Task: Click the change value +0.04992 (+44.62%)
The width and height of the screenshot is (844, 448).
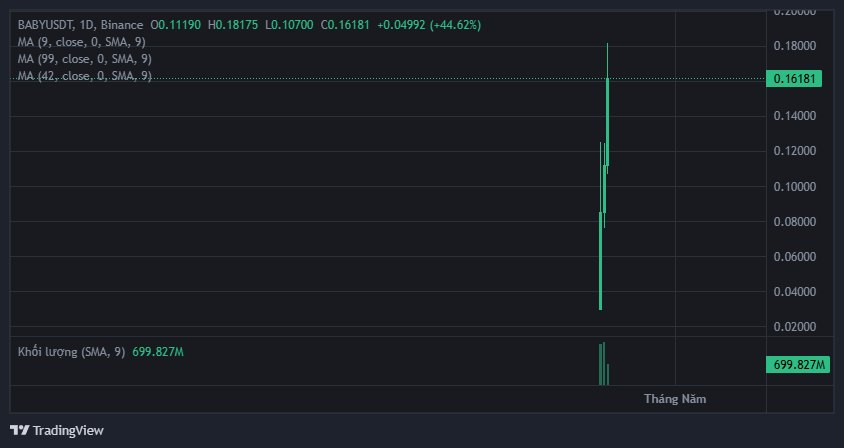Action: 429,25
